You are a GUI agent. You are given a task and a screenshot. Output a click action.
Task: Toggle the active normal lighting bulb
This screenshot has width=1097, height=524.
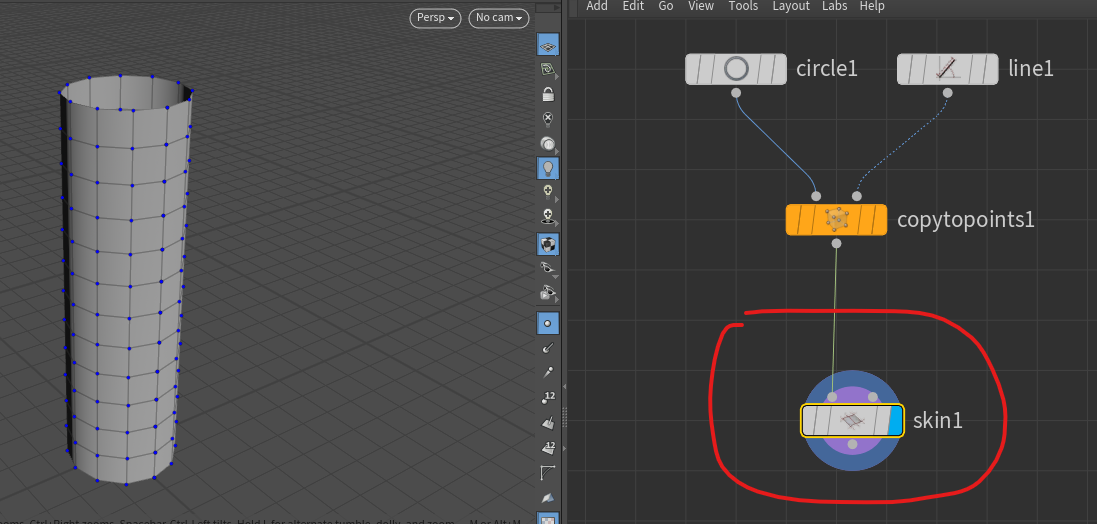(548, 168)
